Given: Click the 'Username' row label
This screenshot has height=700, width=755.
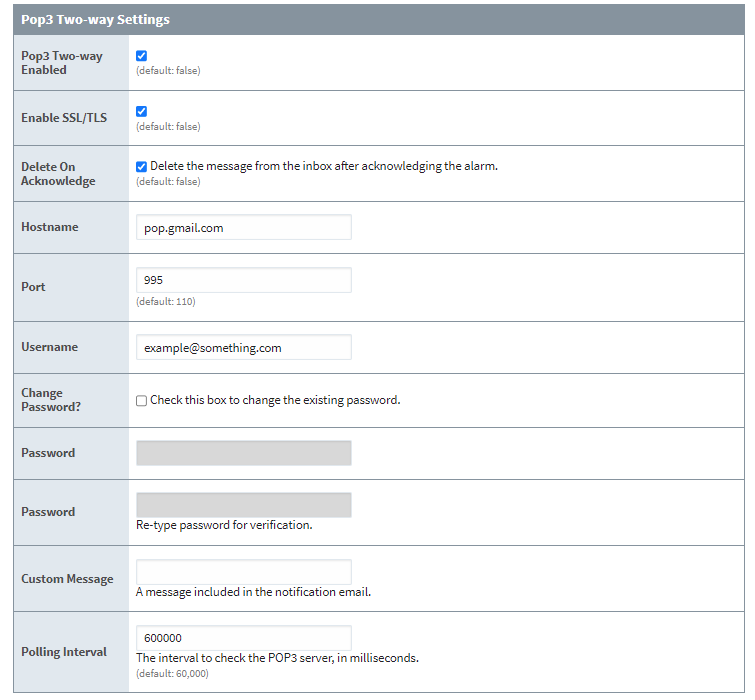Looking at the screenshot, I should click(x=50, y=347).
